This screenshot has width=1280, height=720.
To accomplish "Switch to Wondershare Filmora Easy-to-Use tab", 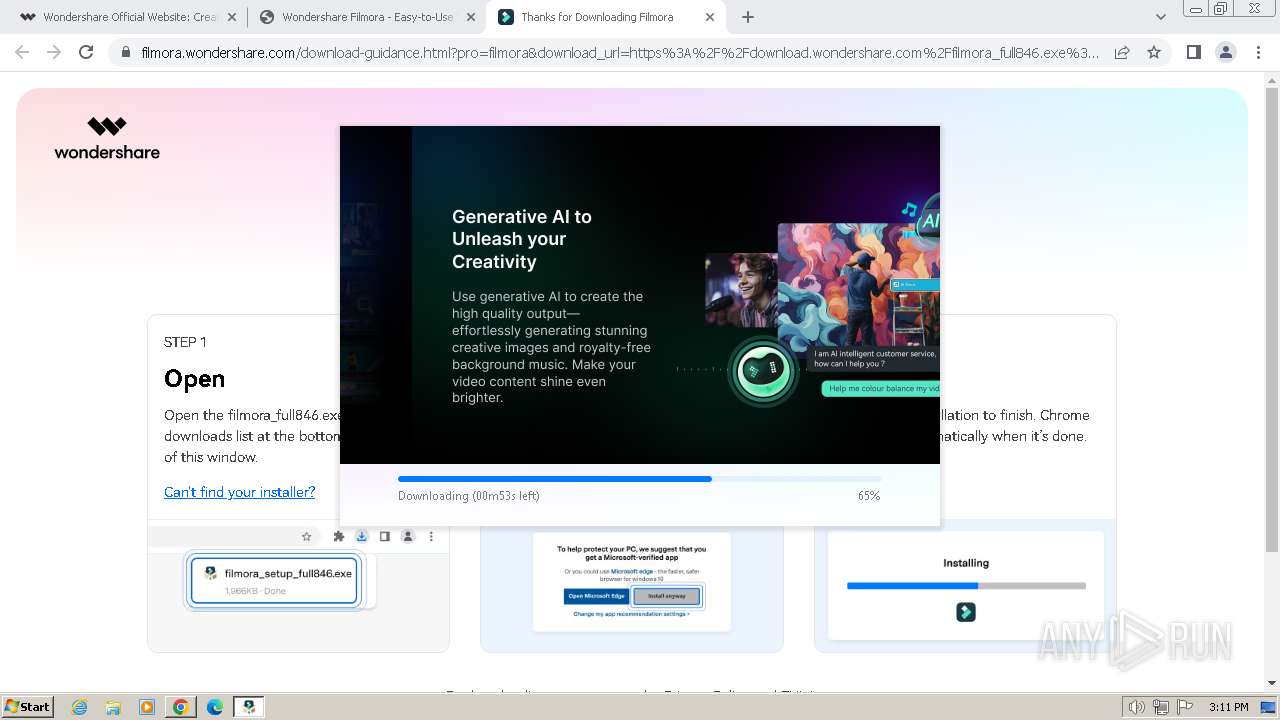I will (x=366, y=17).
